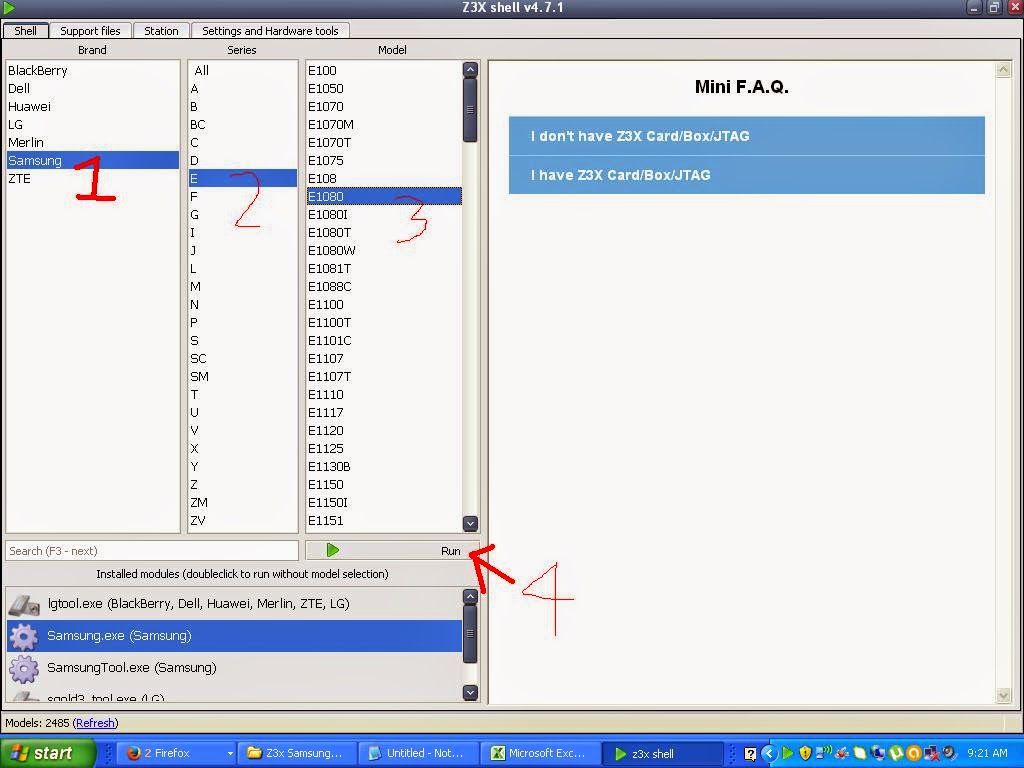Switch to Microsoft Excel on the taskbar

(x=540, y=753)
